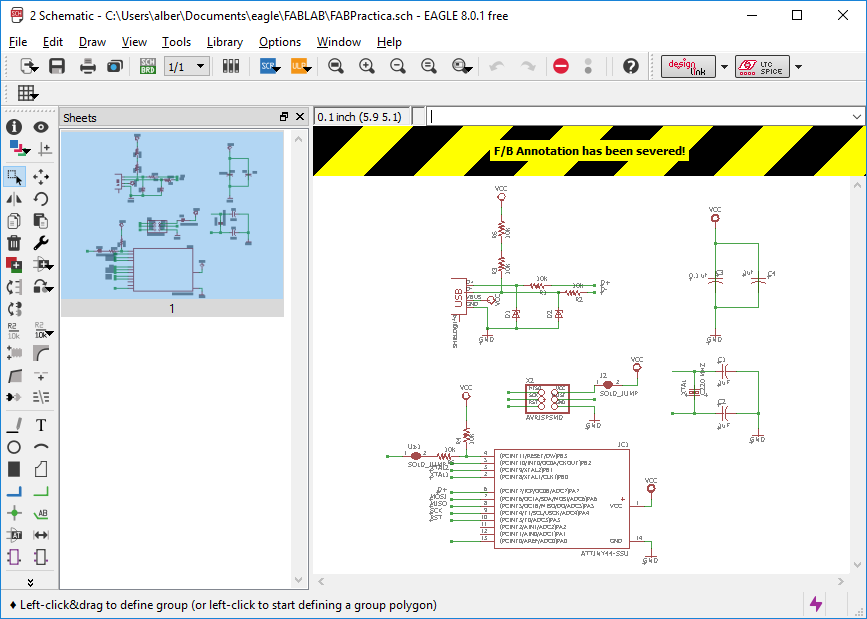Select the Text tool
Viewport: 867px width, 619px height.
pyautogui.click(x=41, y=425)
